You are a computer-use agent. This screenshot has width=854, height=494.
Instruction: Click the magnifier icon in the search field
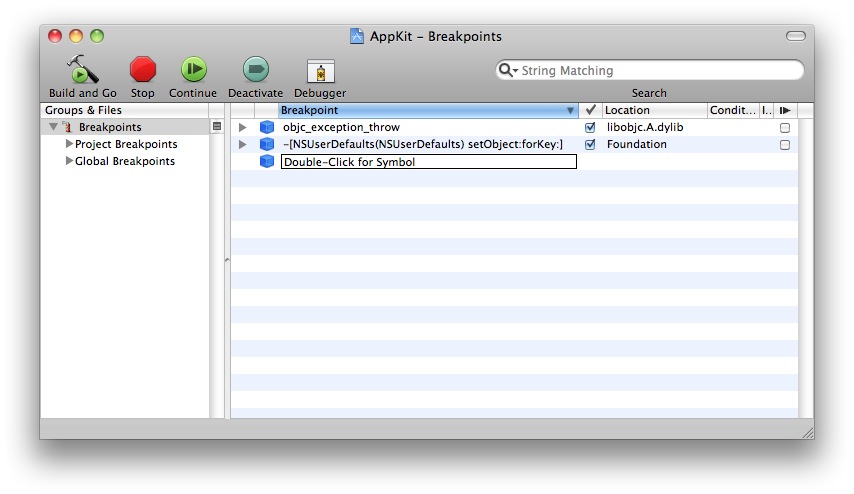(507, 70)
